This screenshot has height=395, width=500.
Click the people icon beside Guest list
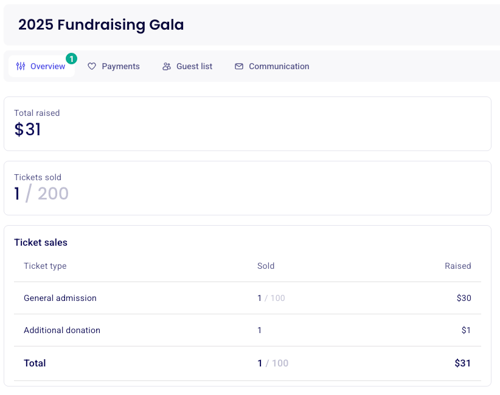[x=167, y=66]
